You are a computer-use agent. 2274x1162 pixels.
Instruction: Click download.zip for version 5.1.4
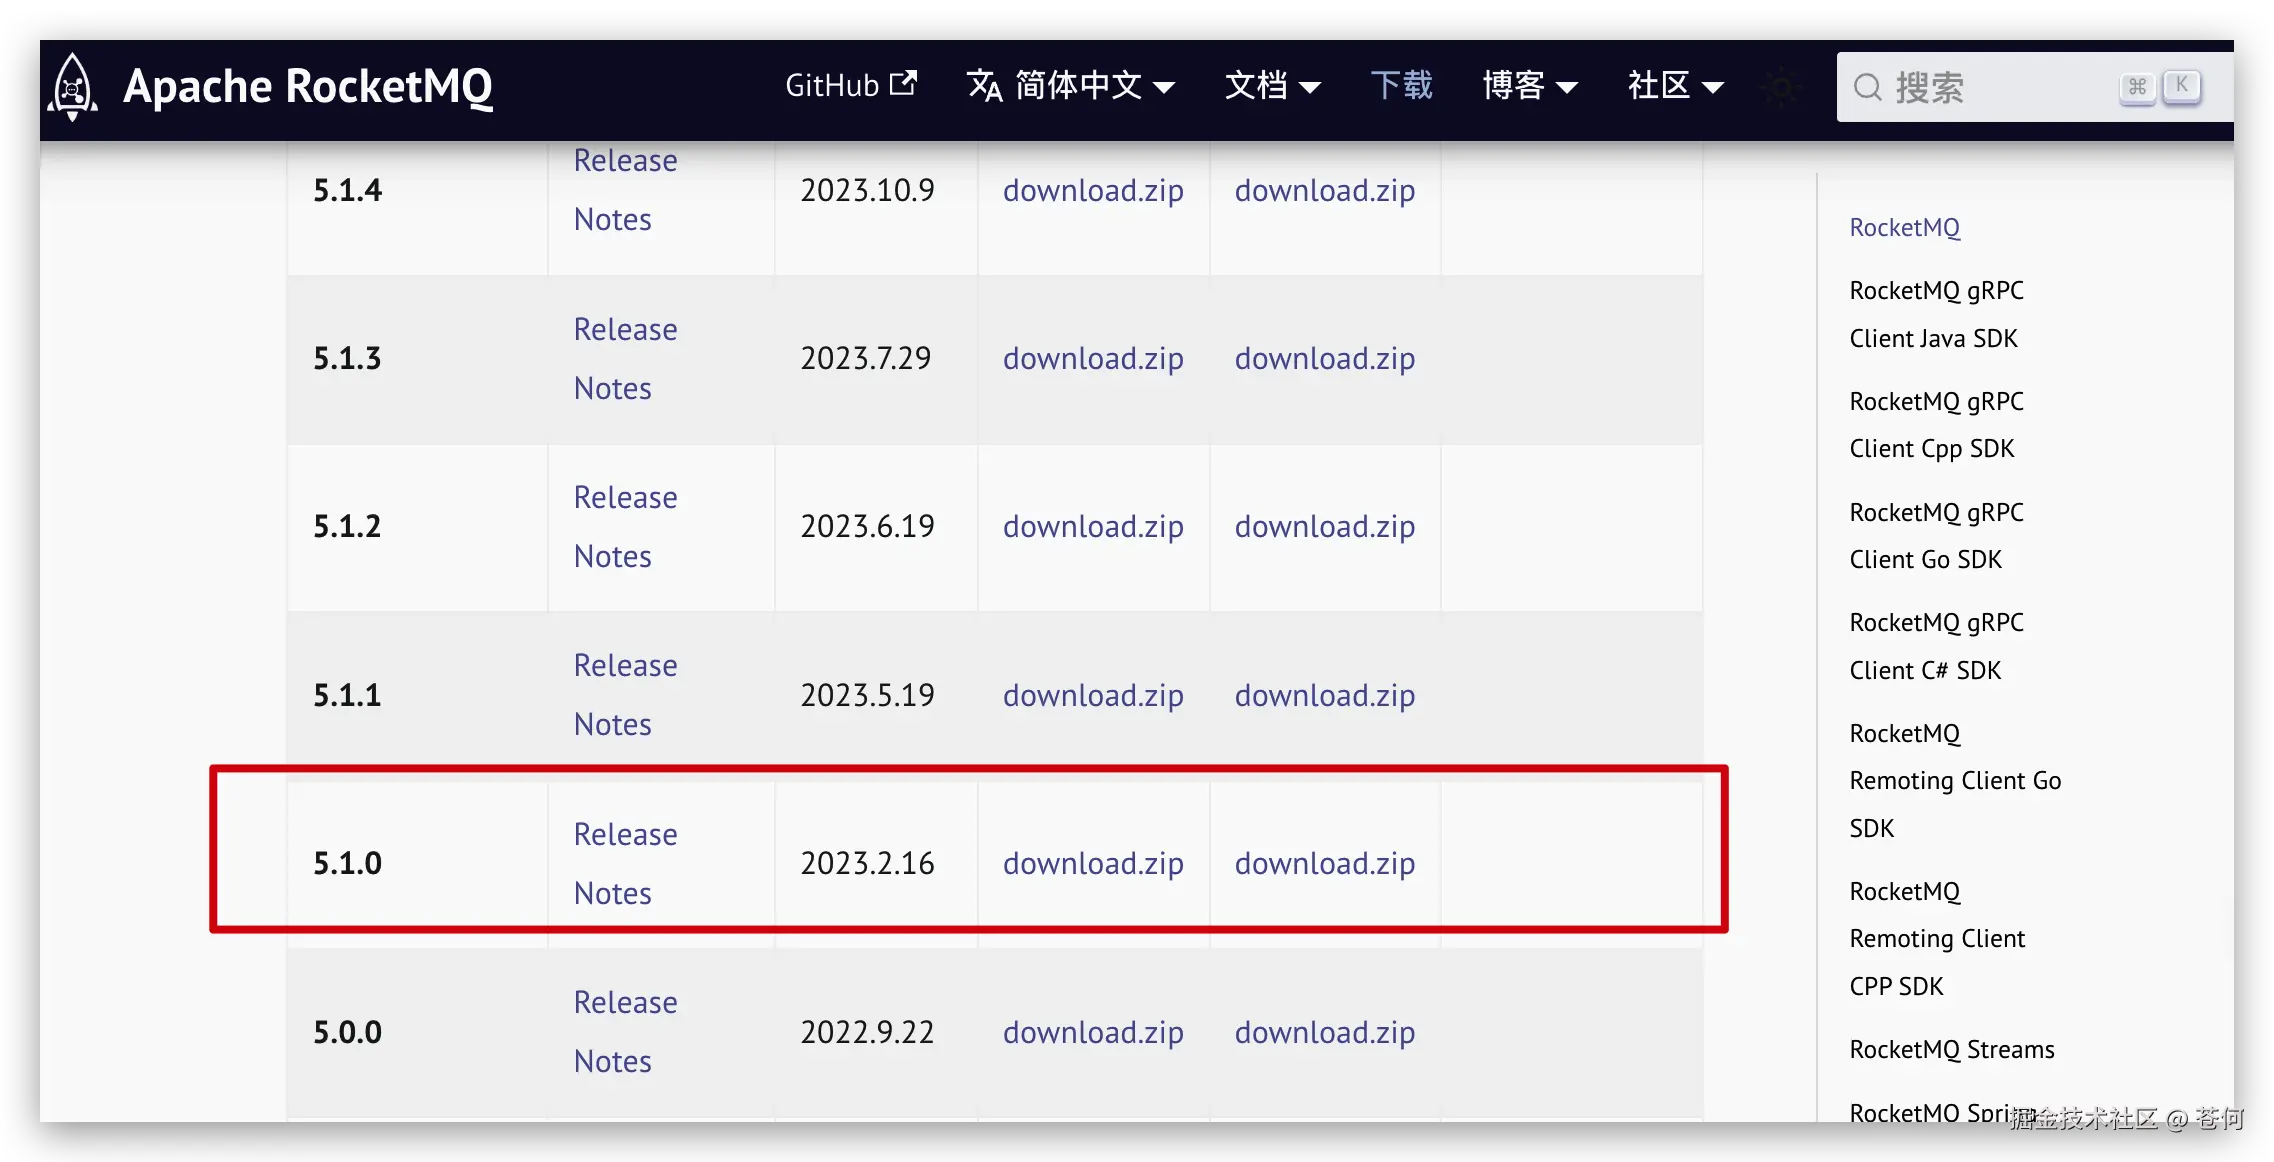pos(1092,190)
